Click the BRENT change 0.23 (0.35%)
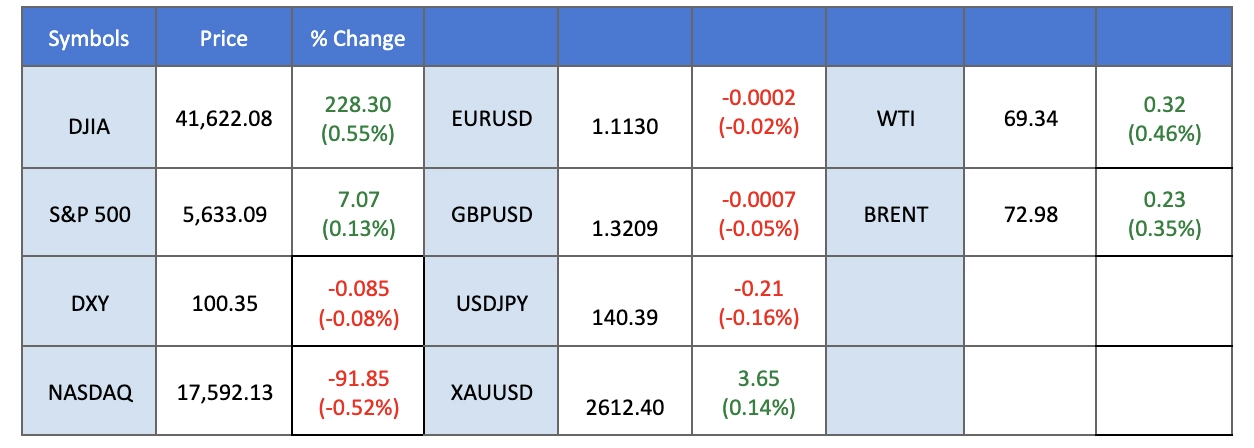Viewport: 1254px width, 448px height. click(x=1164, y=214)
